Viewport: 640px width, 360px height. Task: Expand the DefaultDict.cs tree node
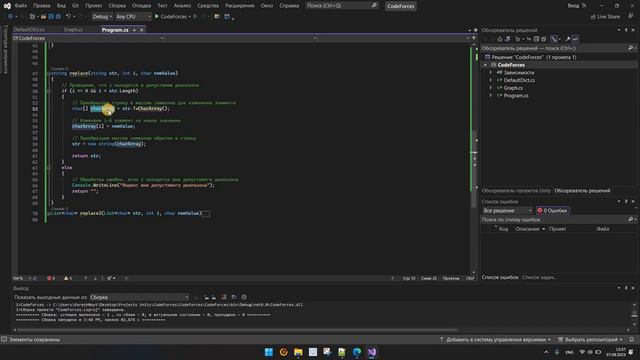[491, 80]
